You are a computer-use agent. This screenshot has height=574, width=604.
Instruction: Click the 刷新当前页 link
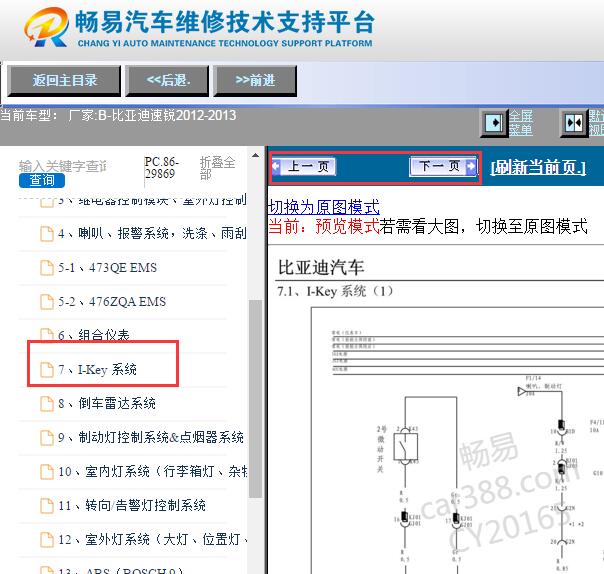[x=538, y=167]
